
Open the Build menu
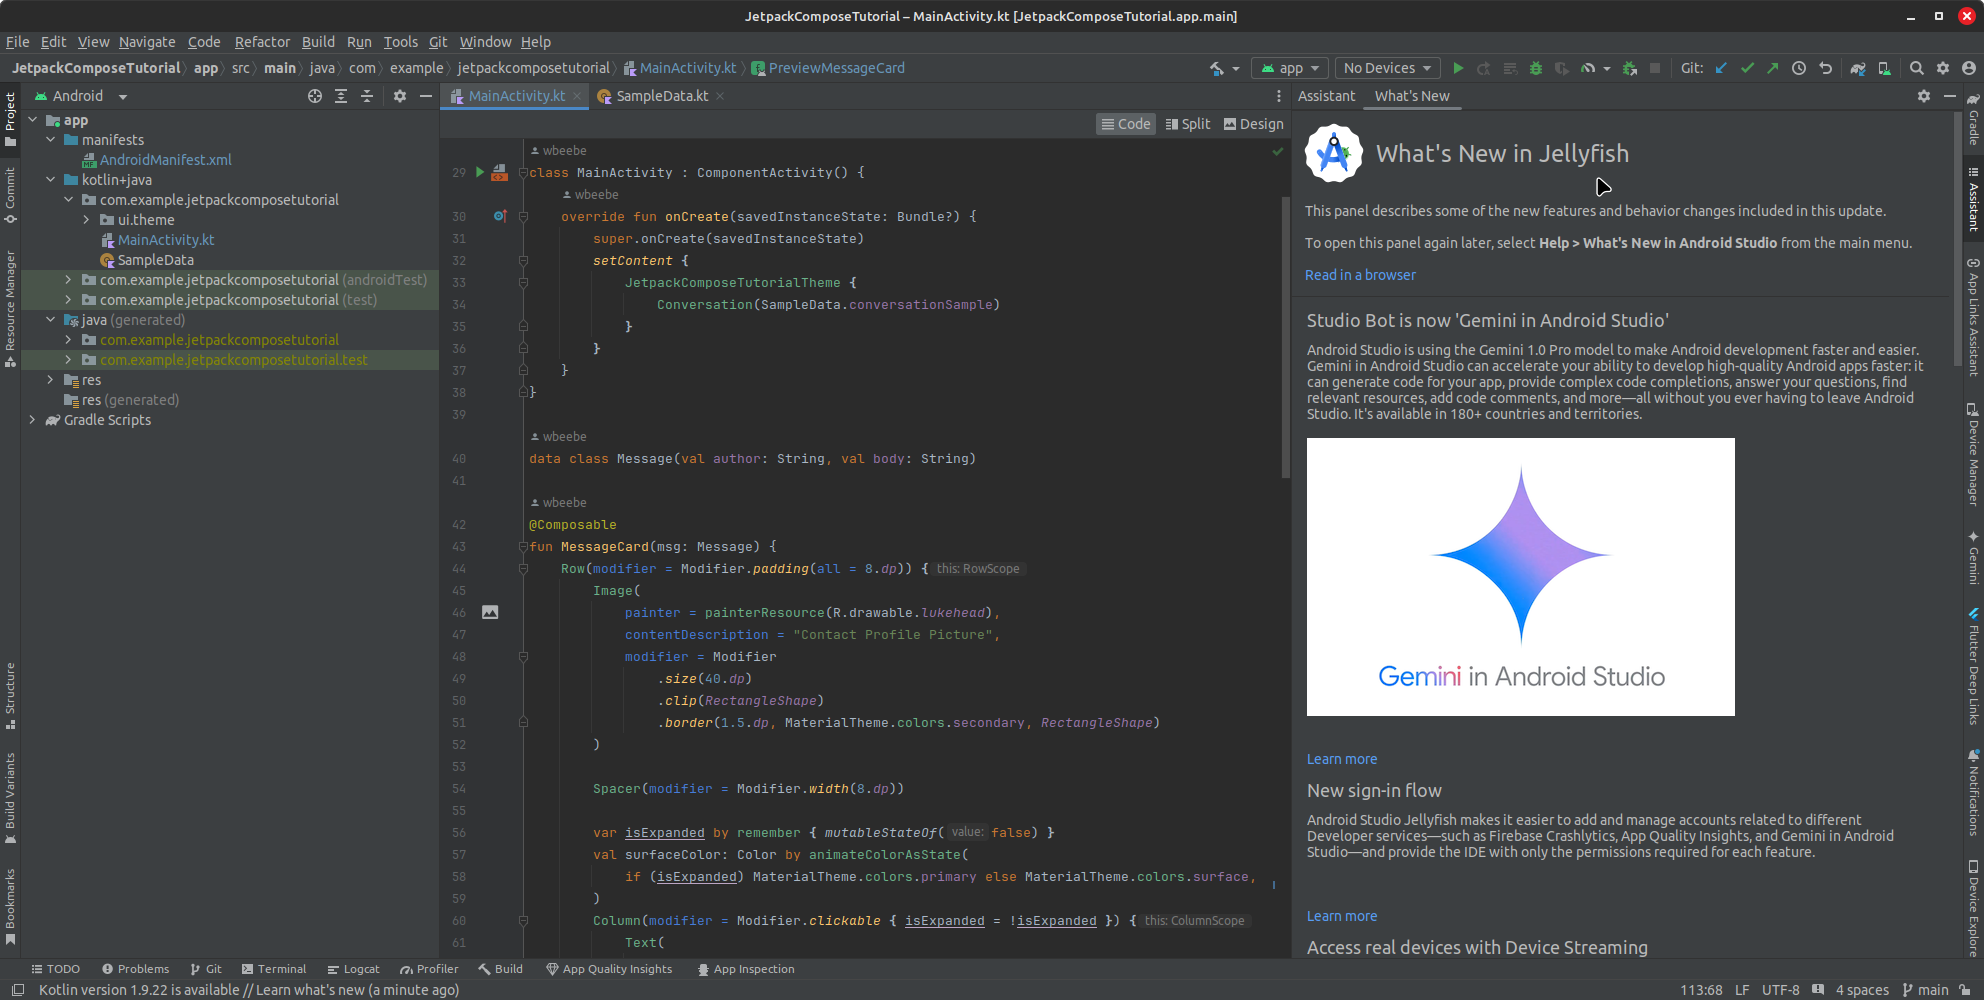pyautogui.click(x=318, y=42)
